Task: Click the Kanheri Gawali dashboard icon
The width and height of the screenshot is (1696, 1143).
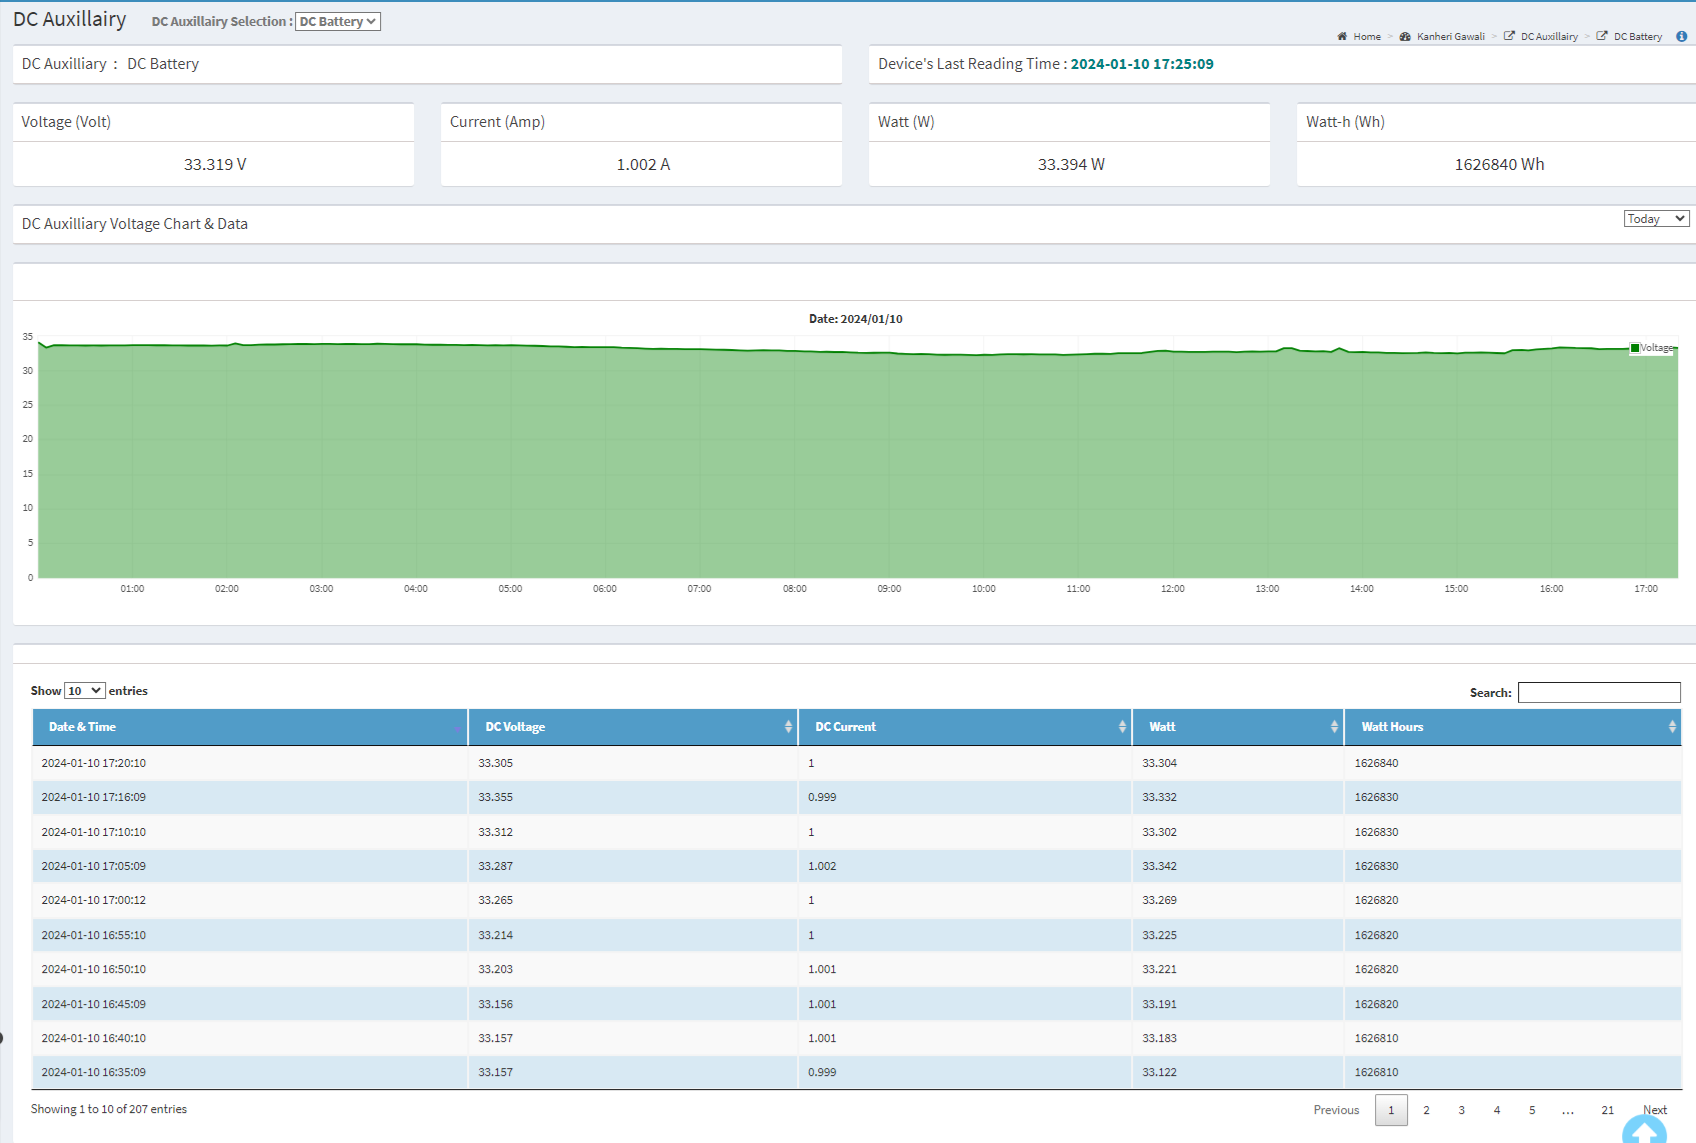Action: coord(1405,37)
